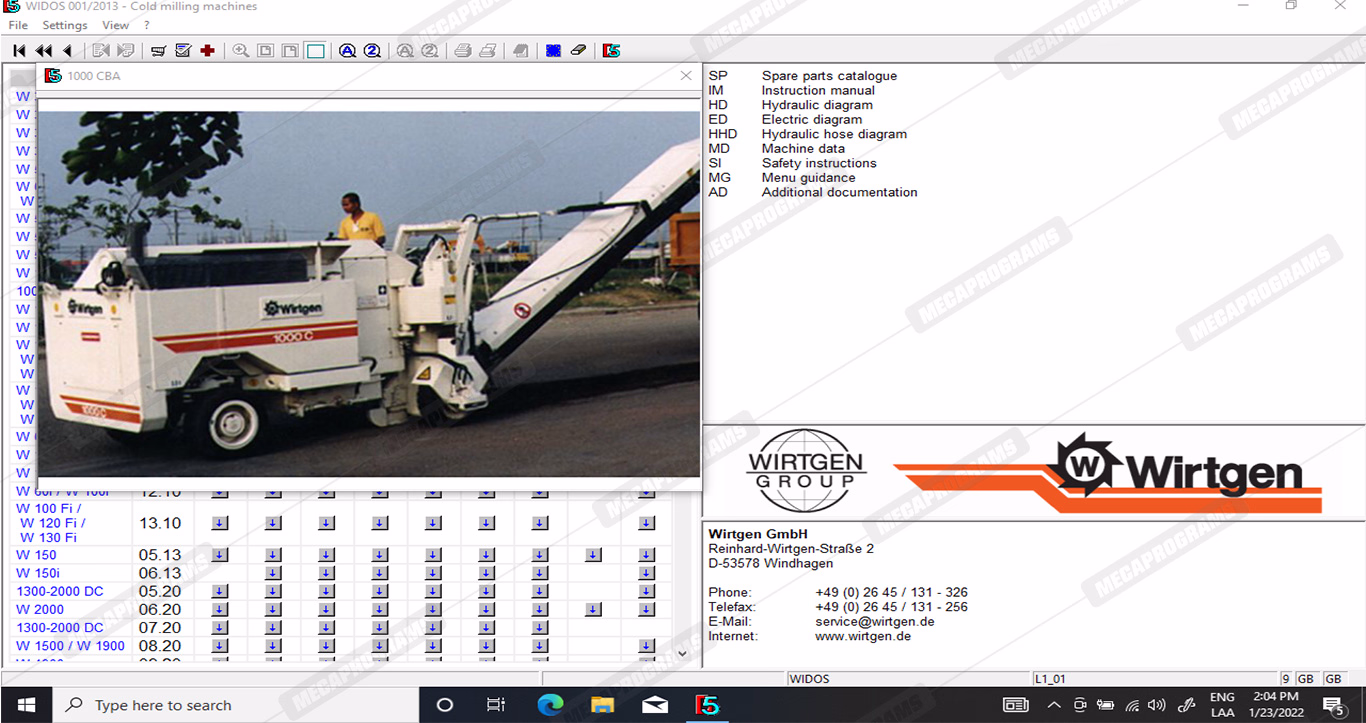Select the magnifier zoom-in toolbar icon
This screenshot has height=723, width=1366.
coord(241,50)
